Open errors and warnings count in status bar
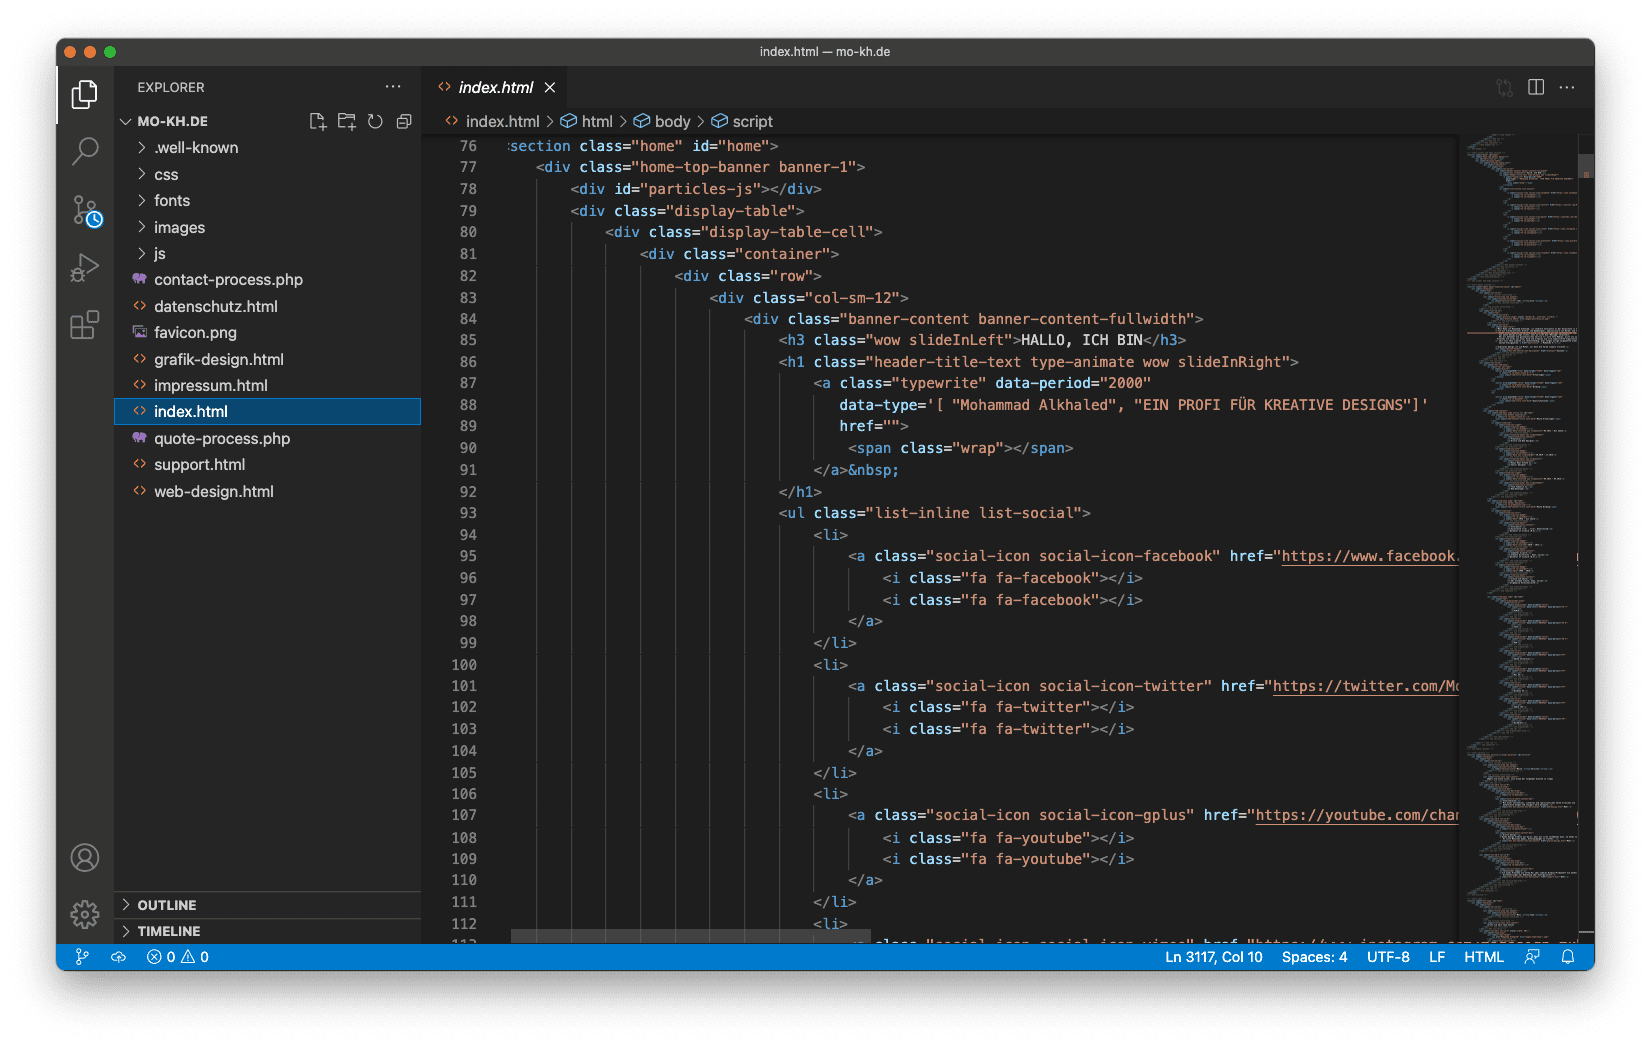The width and height of the screenshot is (1651, 1045). point(178,957)
